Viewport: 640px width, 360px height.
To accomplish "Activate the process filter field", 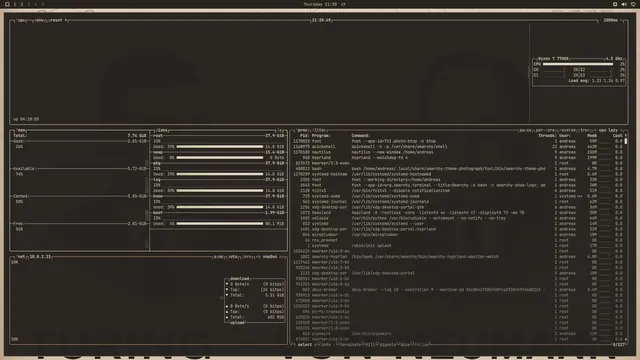I will [x=320, y=130].
